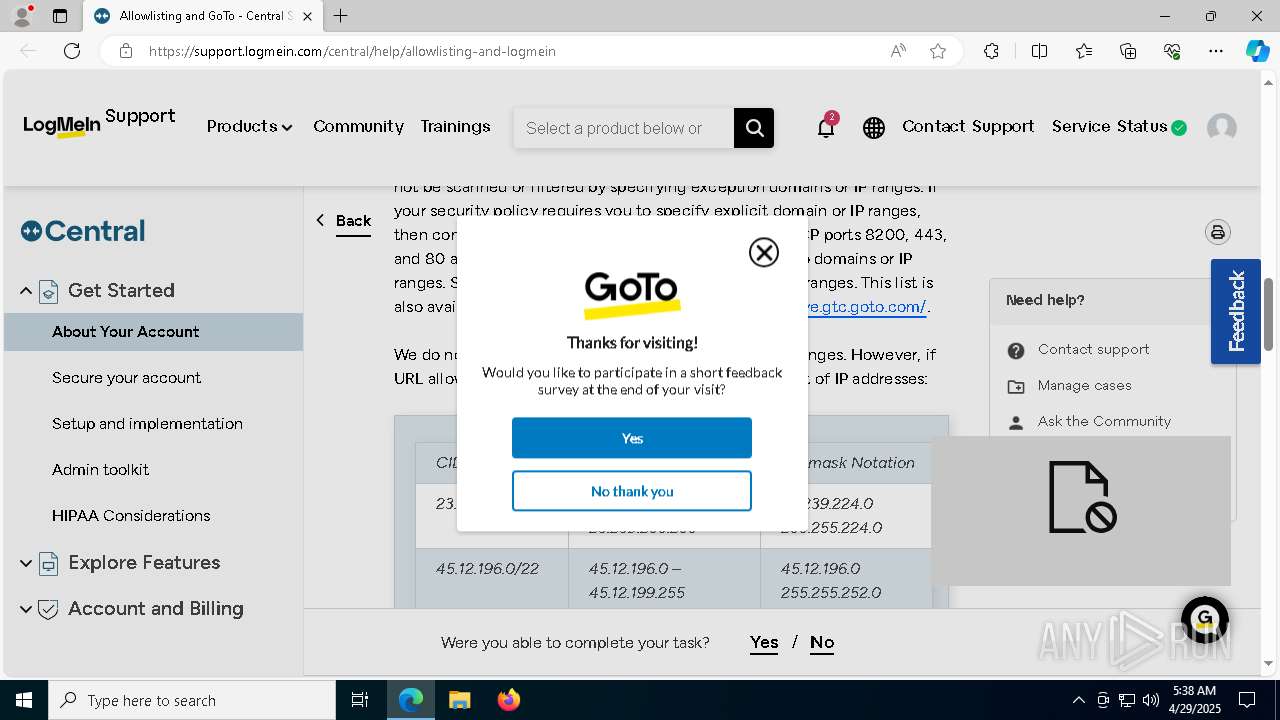
Task: Open the user profile avatar
Action: (1221, 128)
